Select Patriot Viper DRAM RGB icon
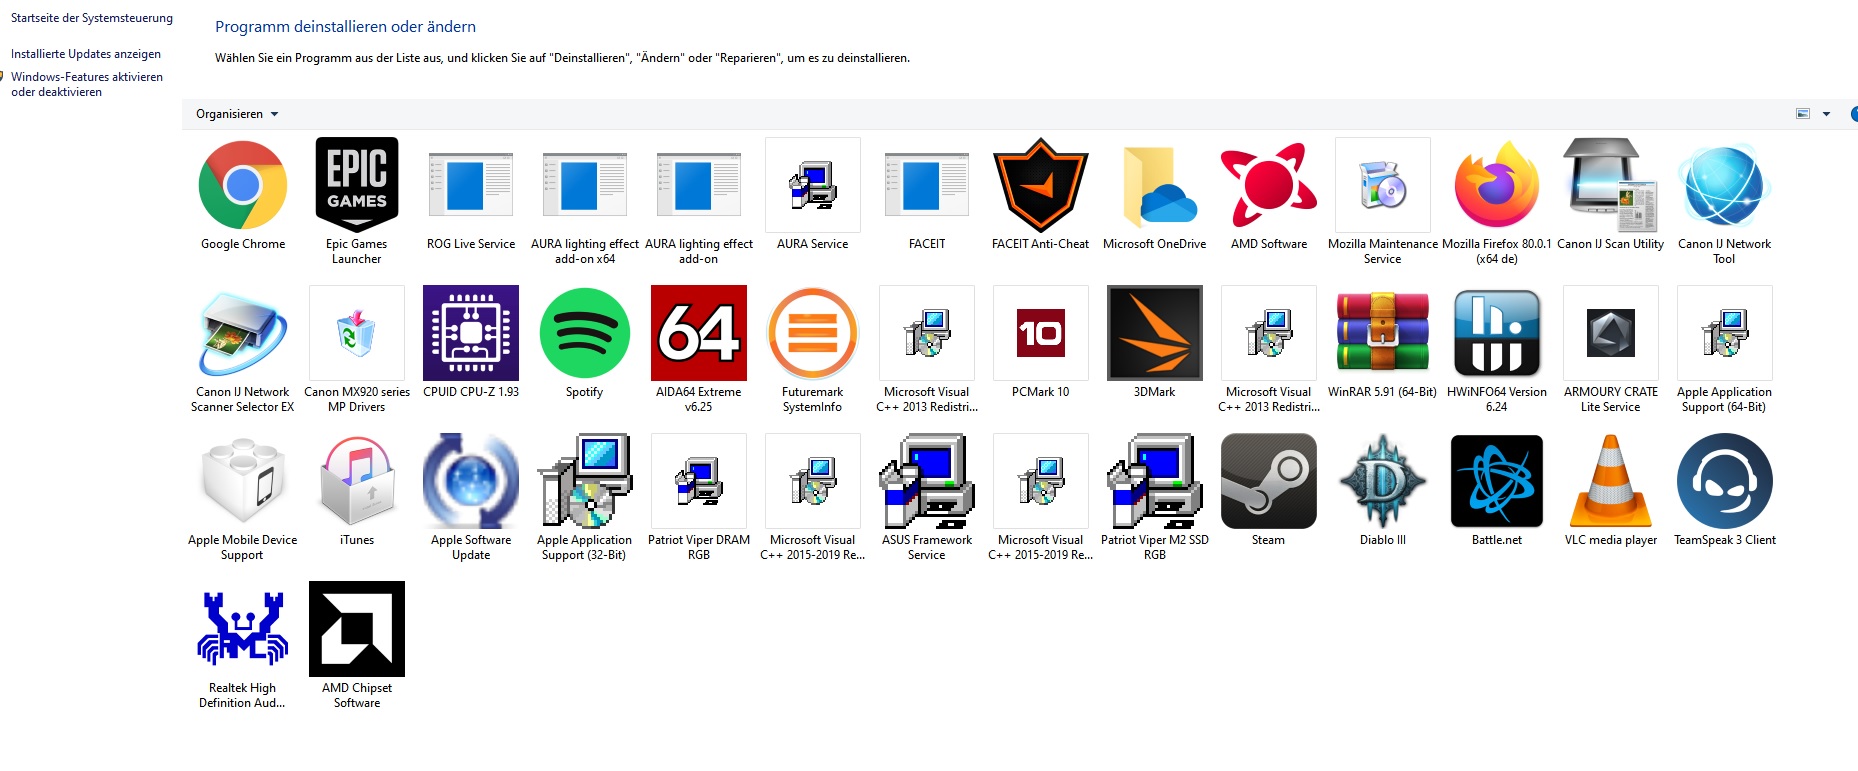 pyautogui.click(x=699, y=481)
